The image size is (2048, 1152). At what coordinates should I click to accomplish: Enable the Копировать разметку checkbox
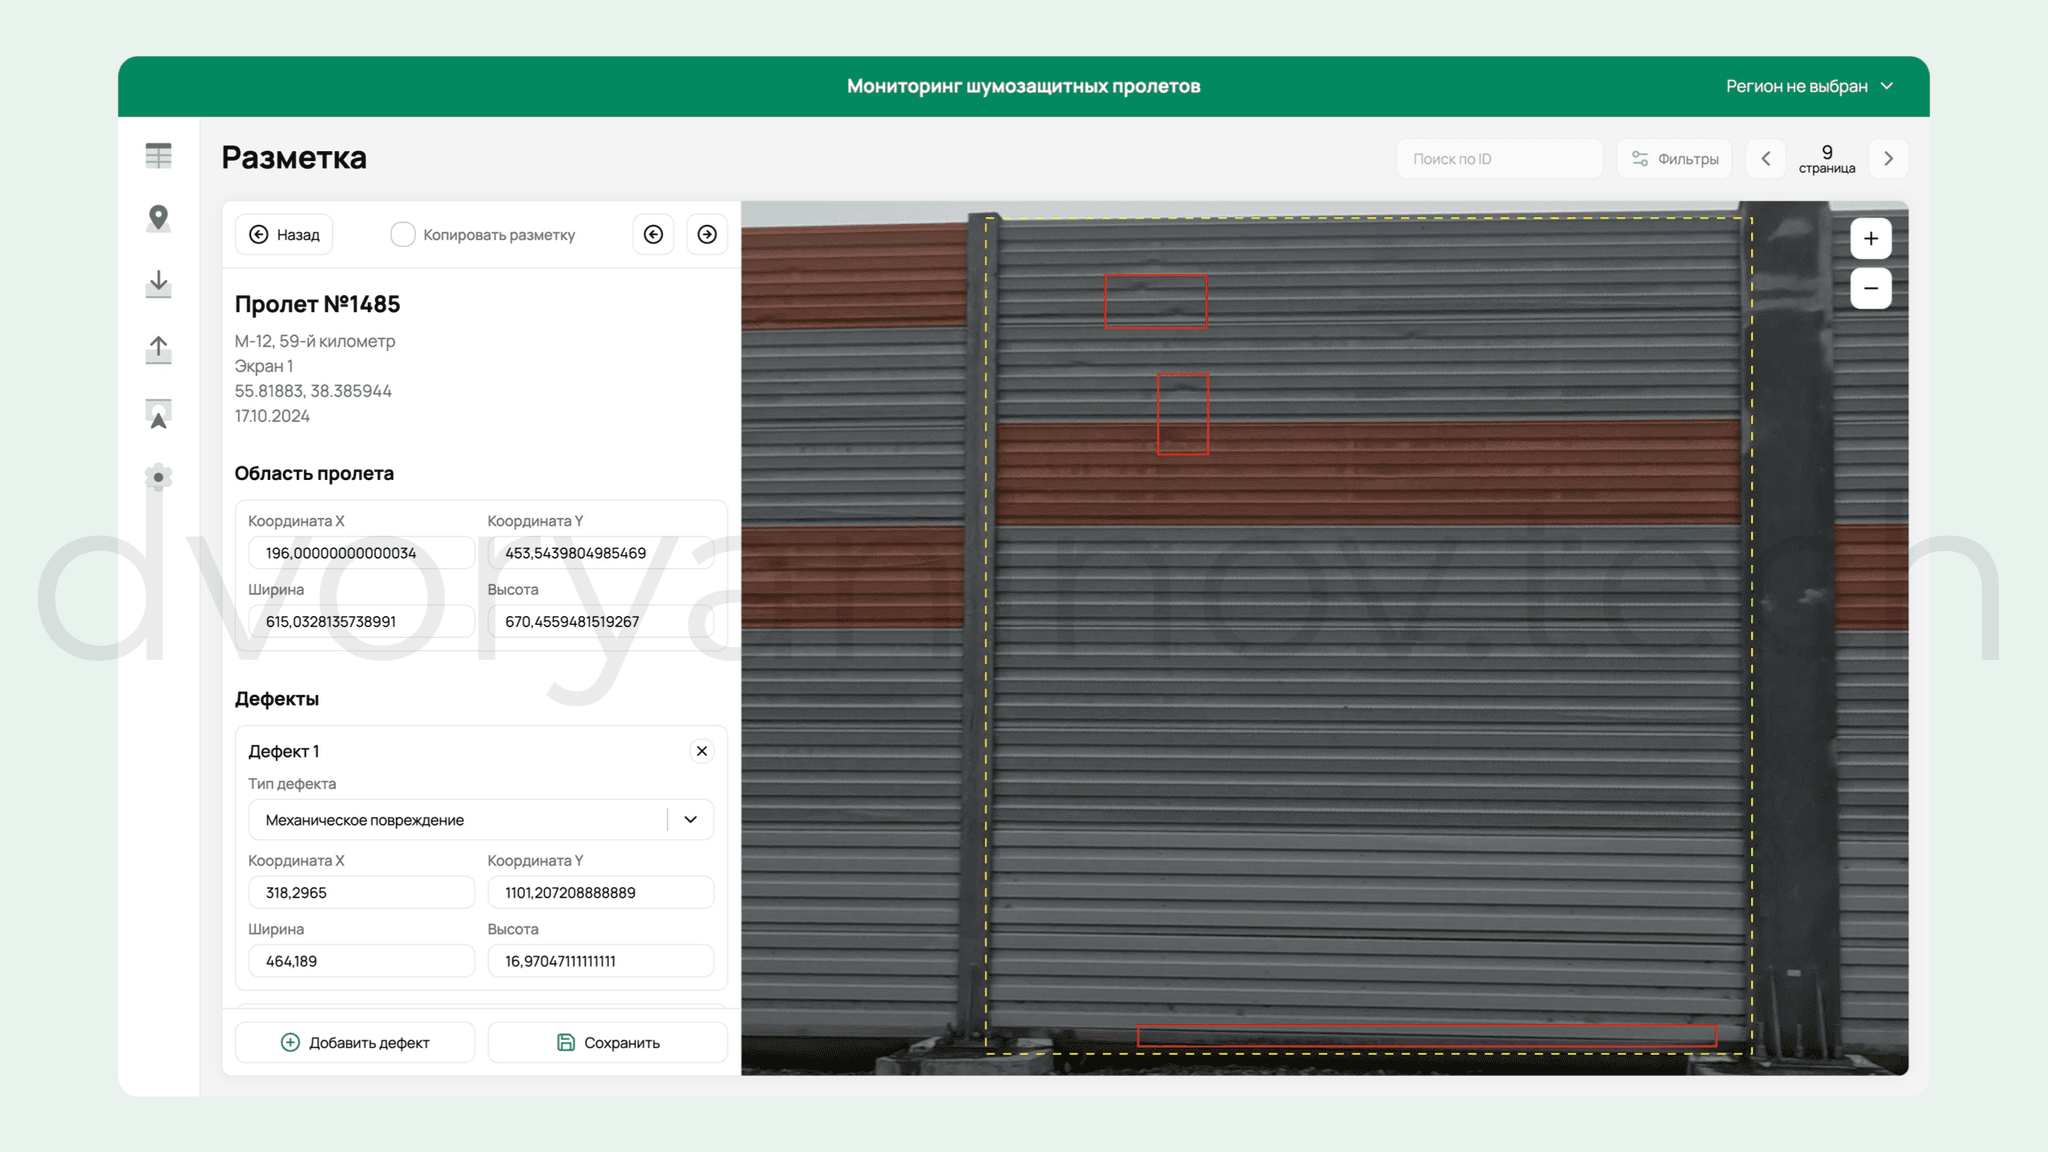[402, 234]
